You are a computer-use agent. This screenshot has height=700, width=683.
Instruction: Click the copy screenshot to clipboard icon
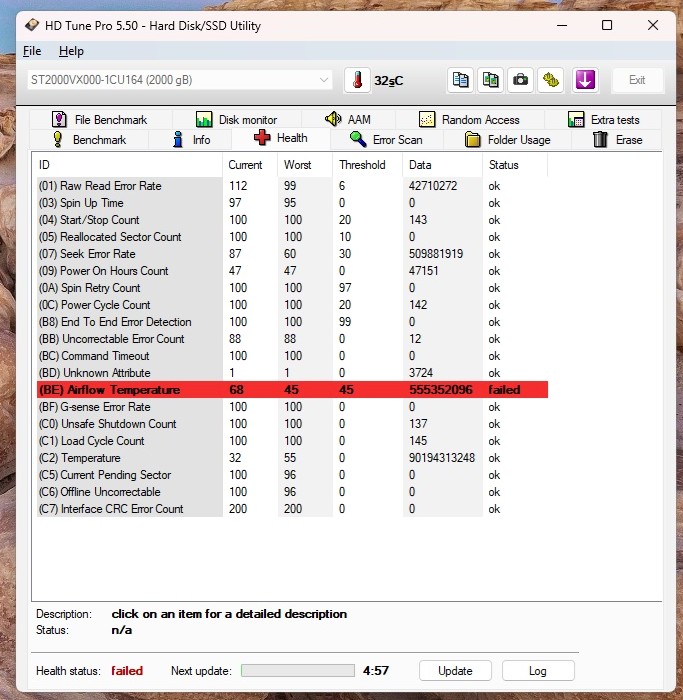click(490, 80)
